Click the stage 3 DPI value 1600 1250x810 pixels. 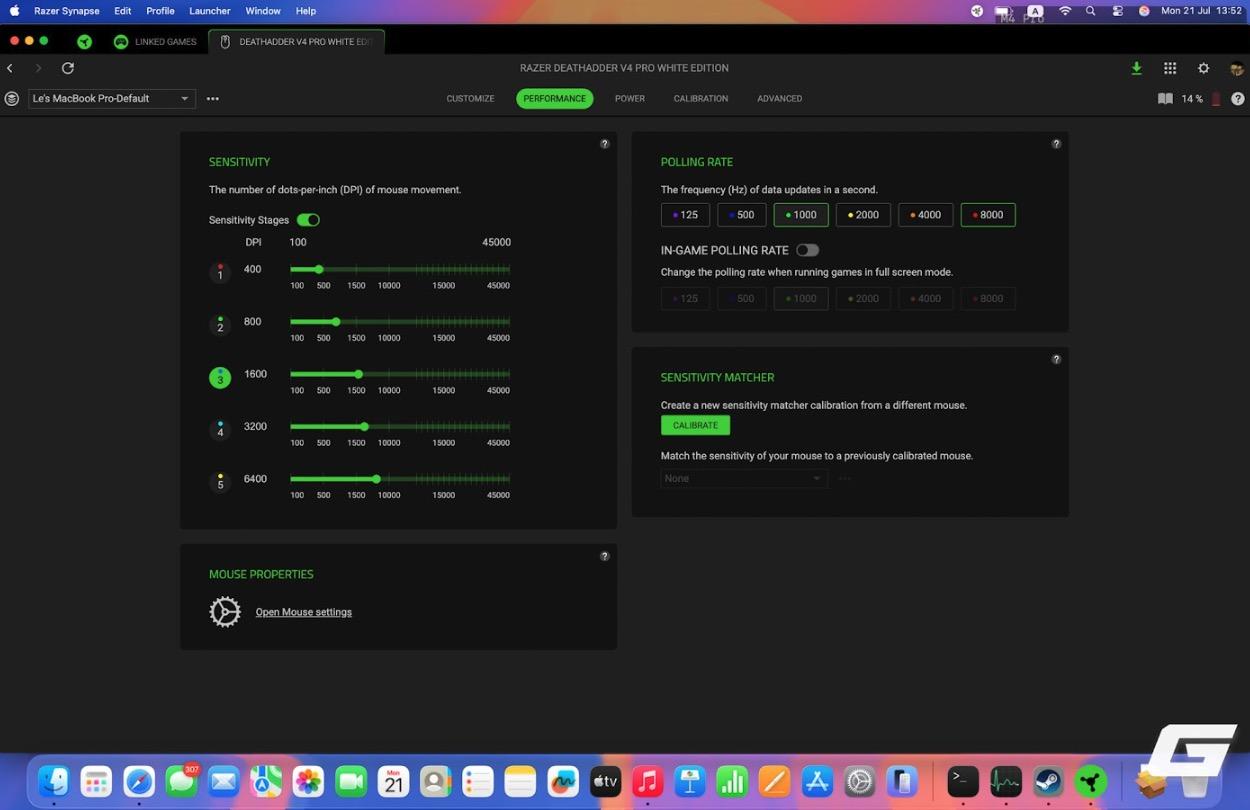point(255,374)
